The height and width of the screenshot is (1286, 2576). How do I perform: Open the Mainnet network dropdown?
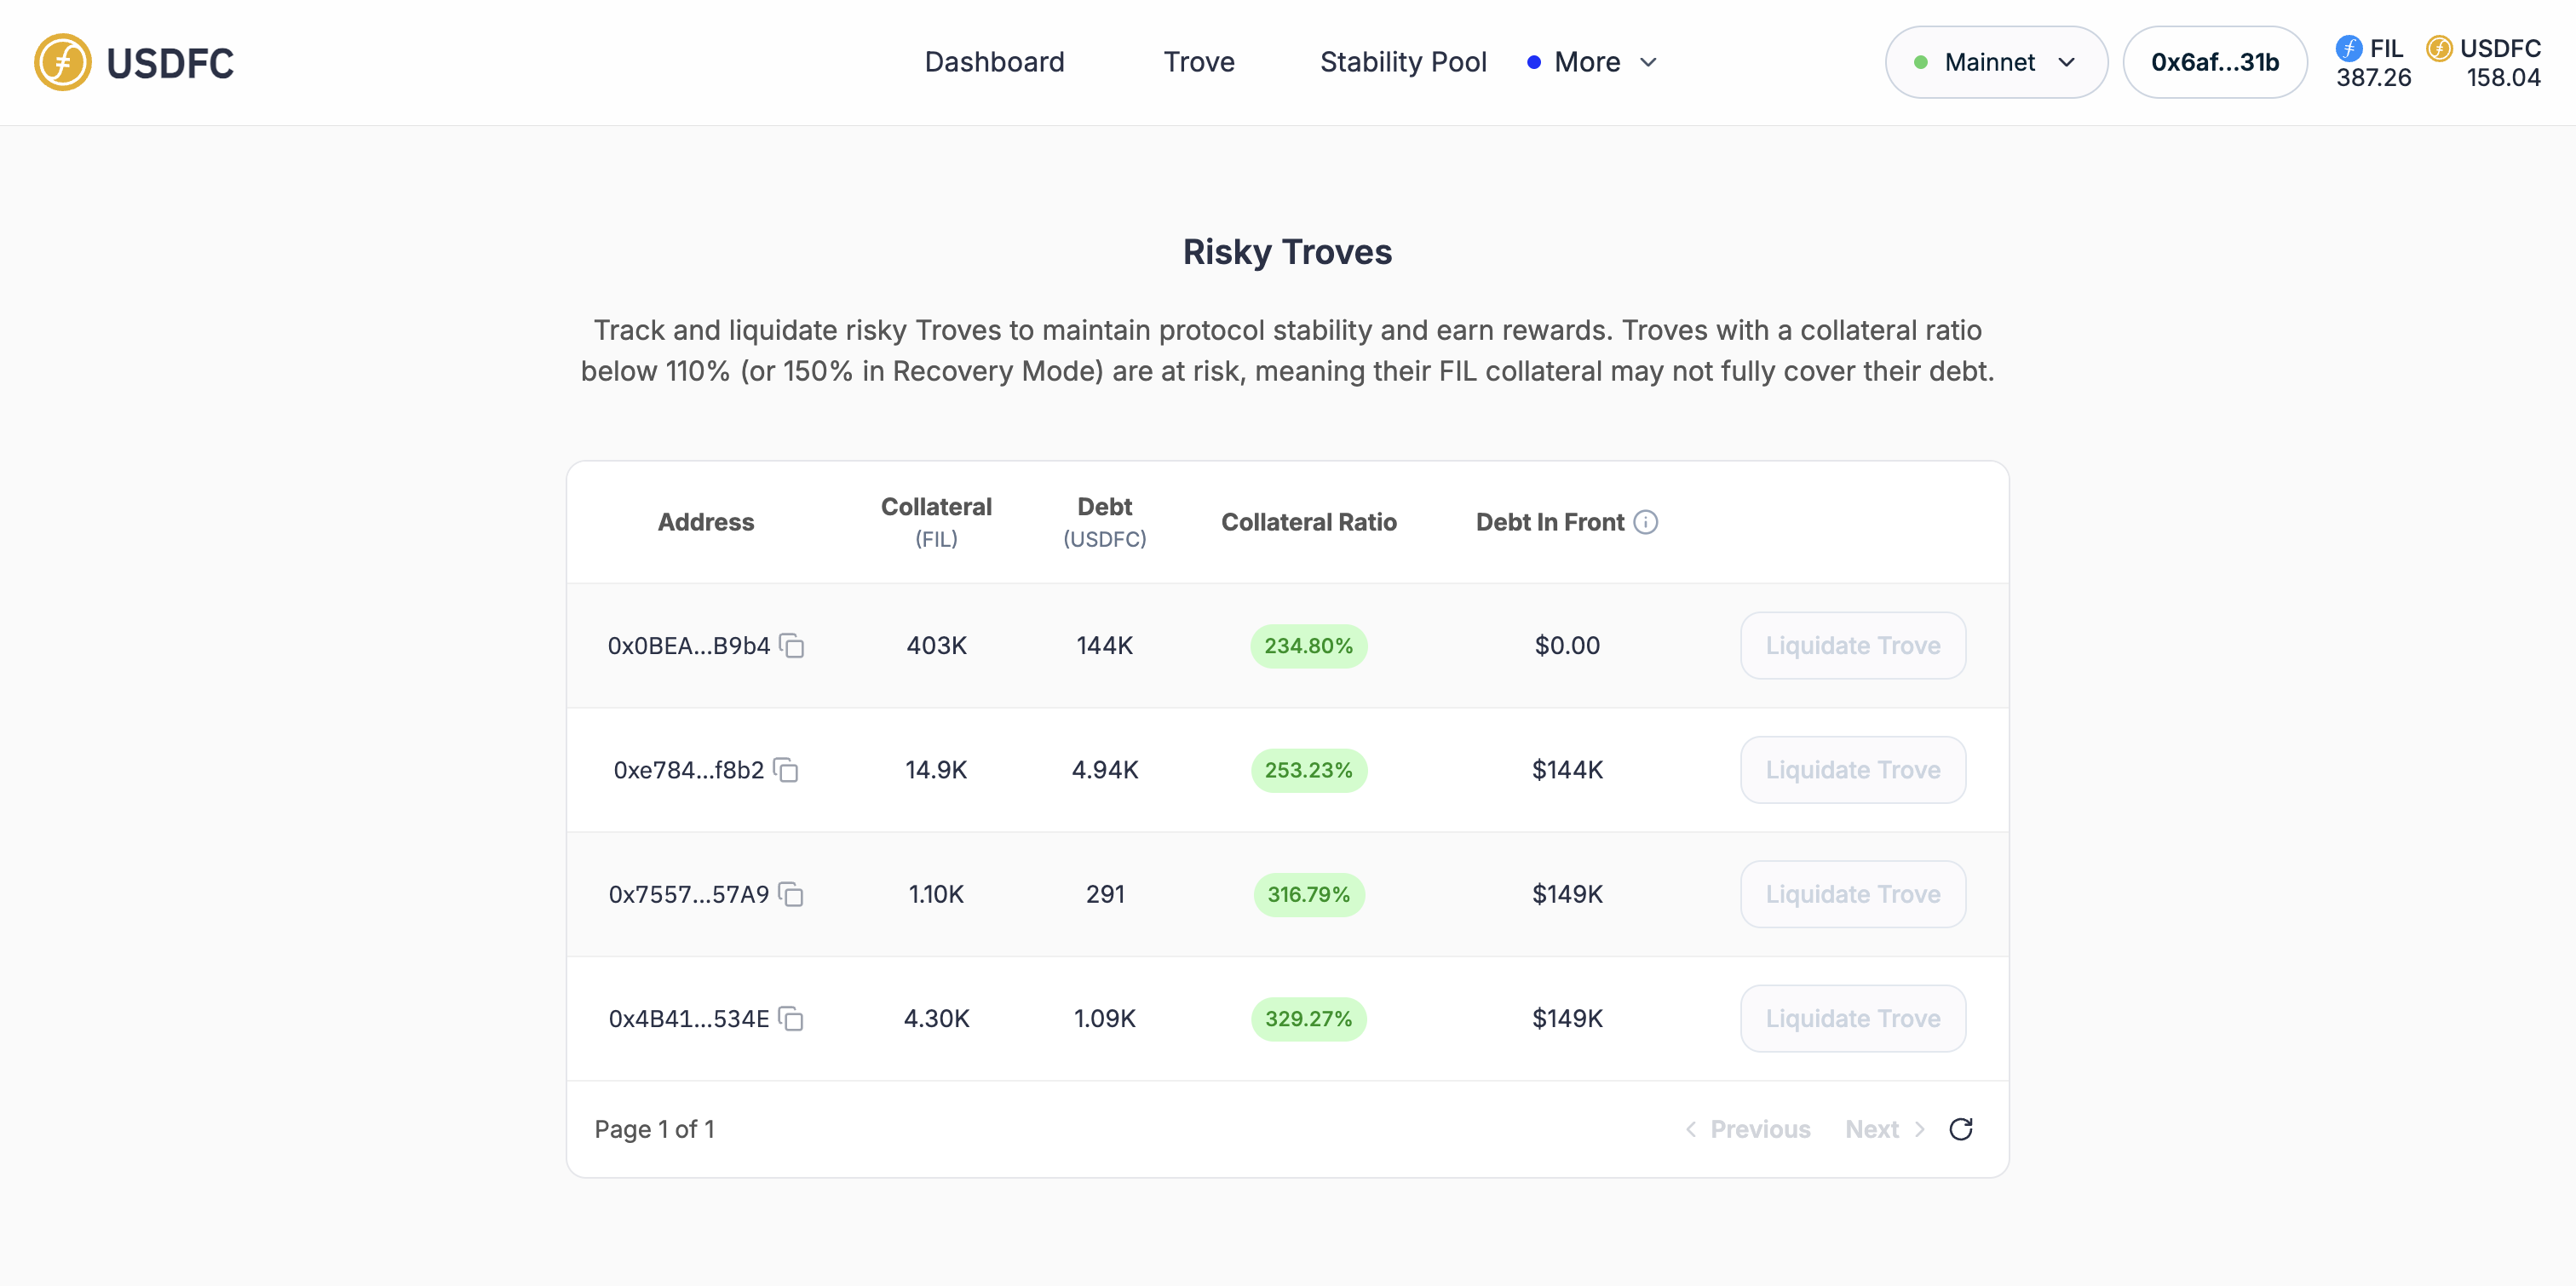[1995, 62]
